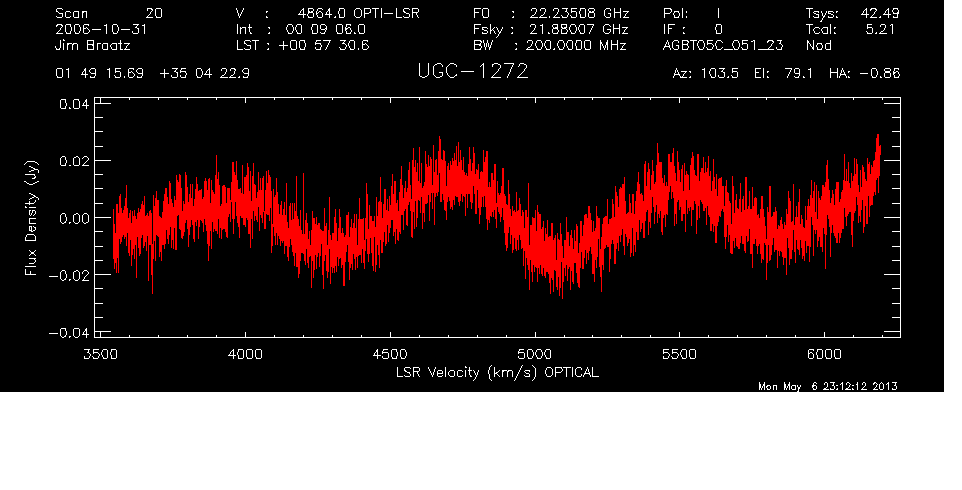
Task: Select declination +35 04 22.9
Action: point(204,74)
